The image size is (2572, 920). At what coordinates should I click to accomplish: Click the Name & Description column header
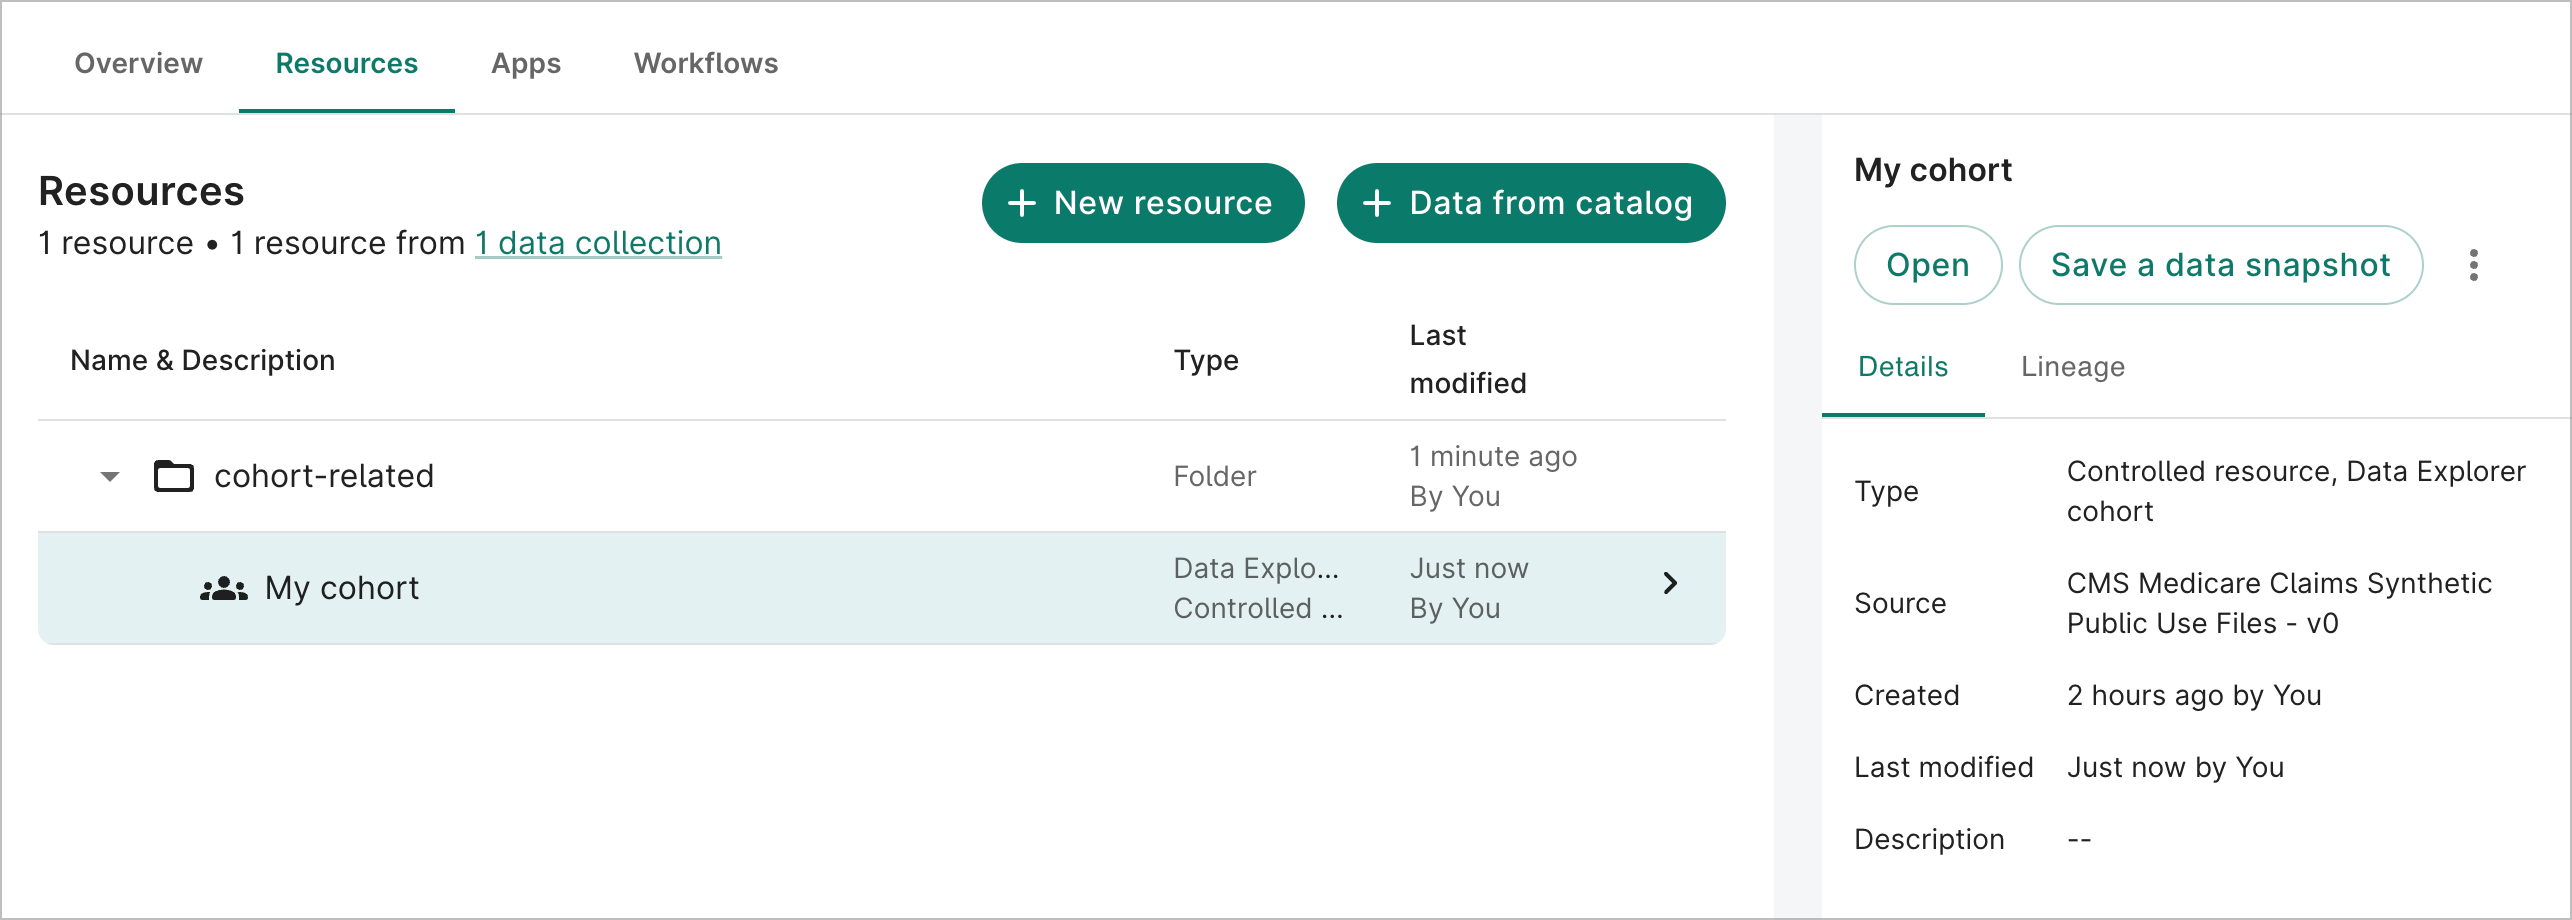tap(203, 360)
